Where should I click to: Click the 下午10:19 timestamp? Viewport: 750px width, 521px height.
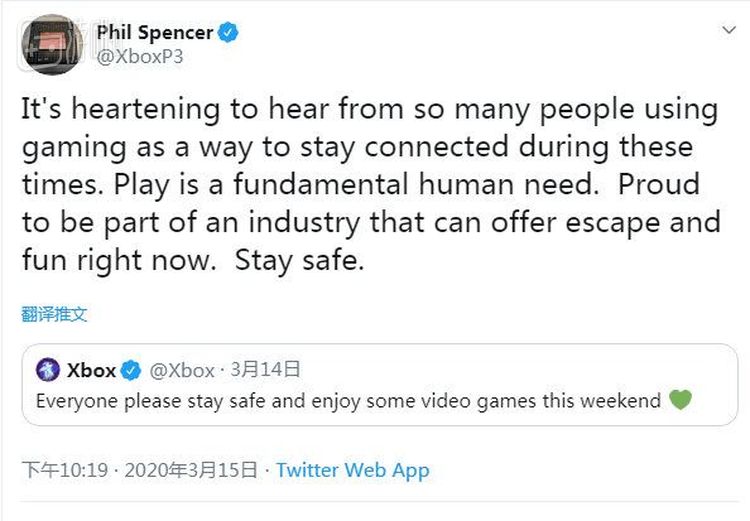pyautogui.click(x=64, y=470)
